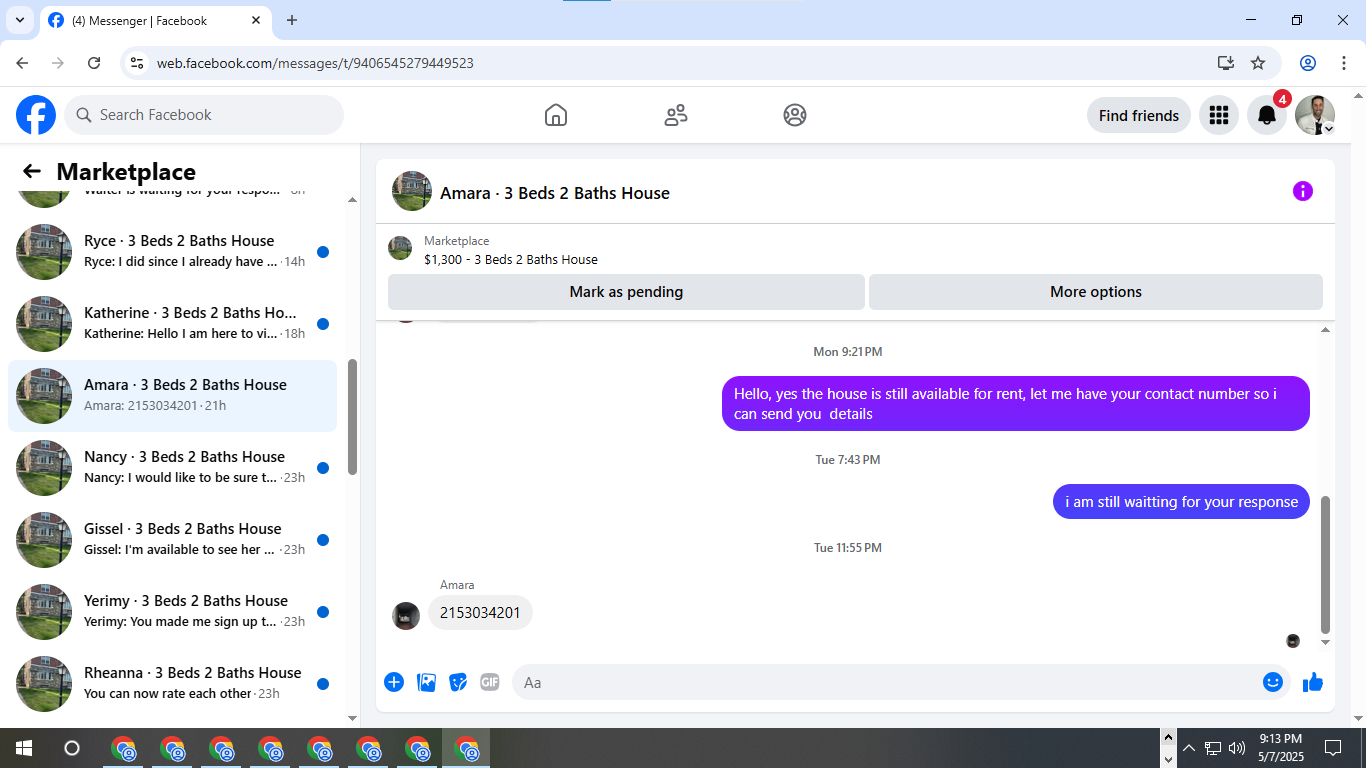Click Amara · 3 Beds 2 Baths House header title
The height and width of the screenshot is (768, 1366).
[555, 193]
